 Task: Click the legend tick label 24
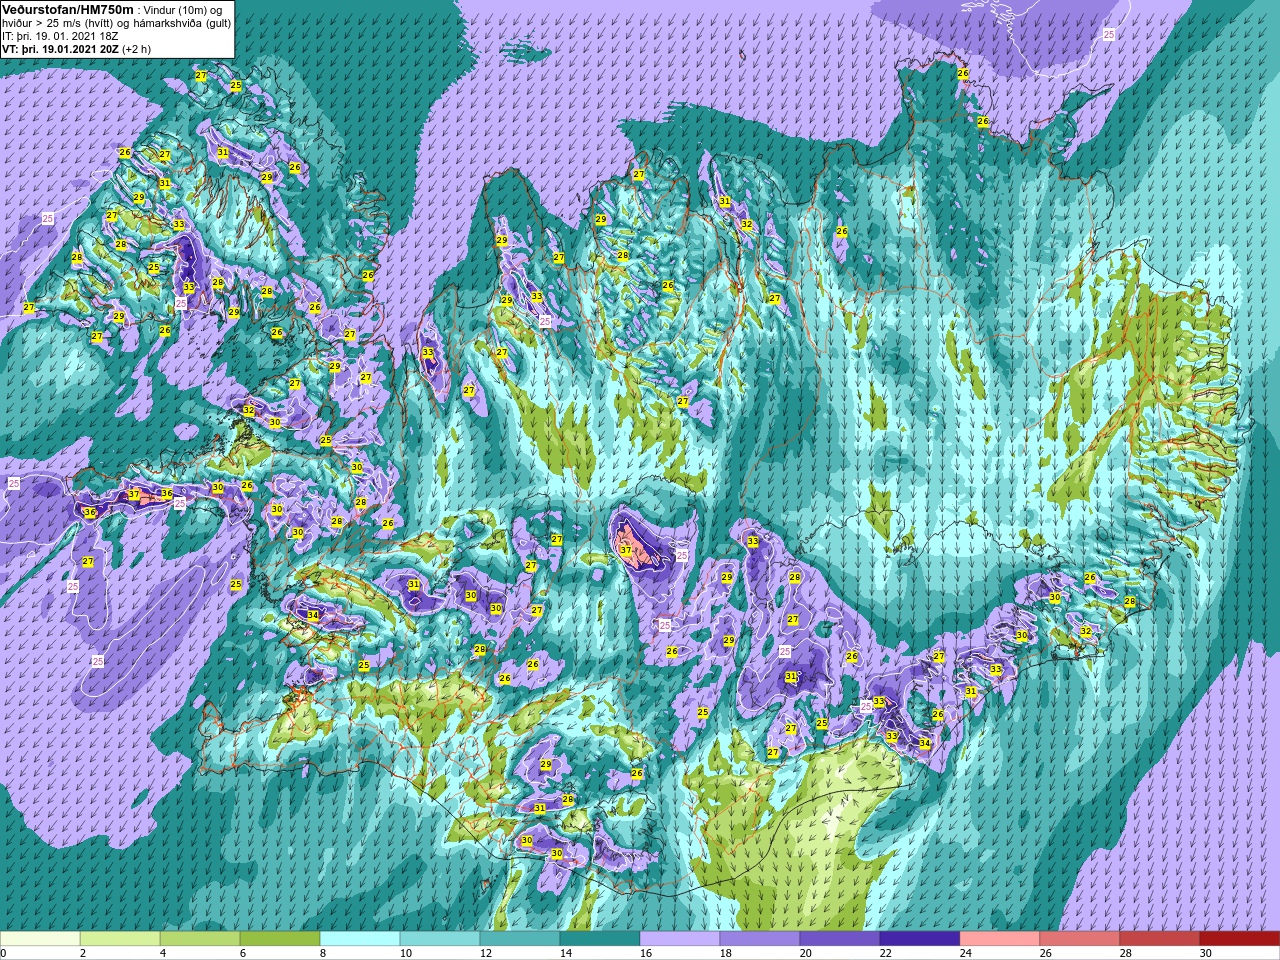(965, 953)
